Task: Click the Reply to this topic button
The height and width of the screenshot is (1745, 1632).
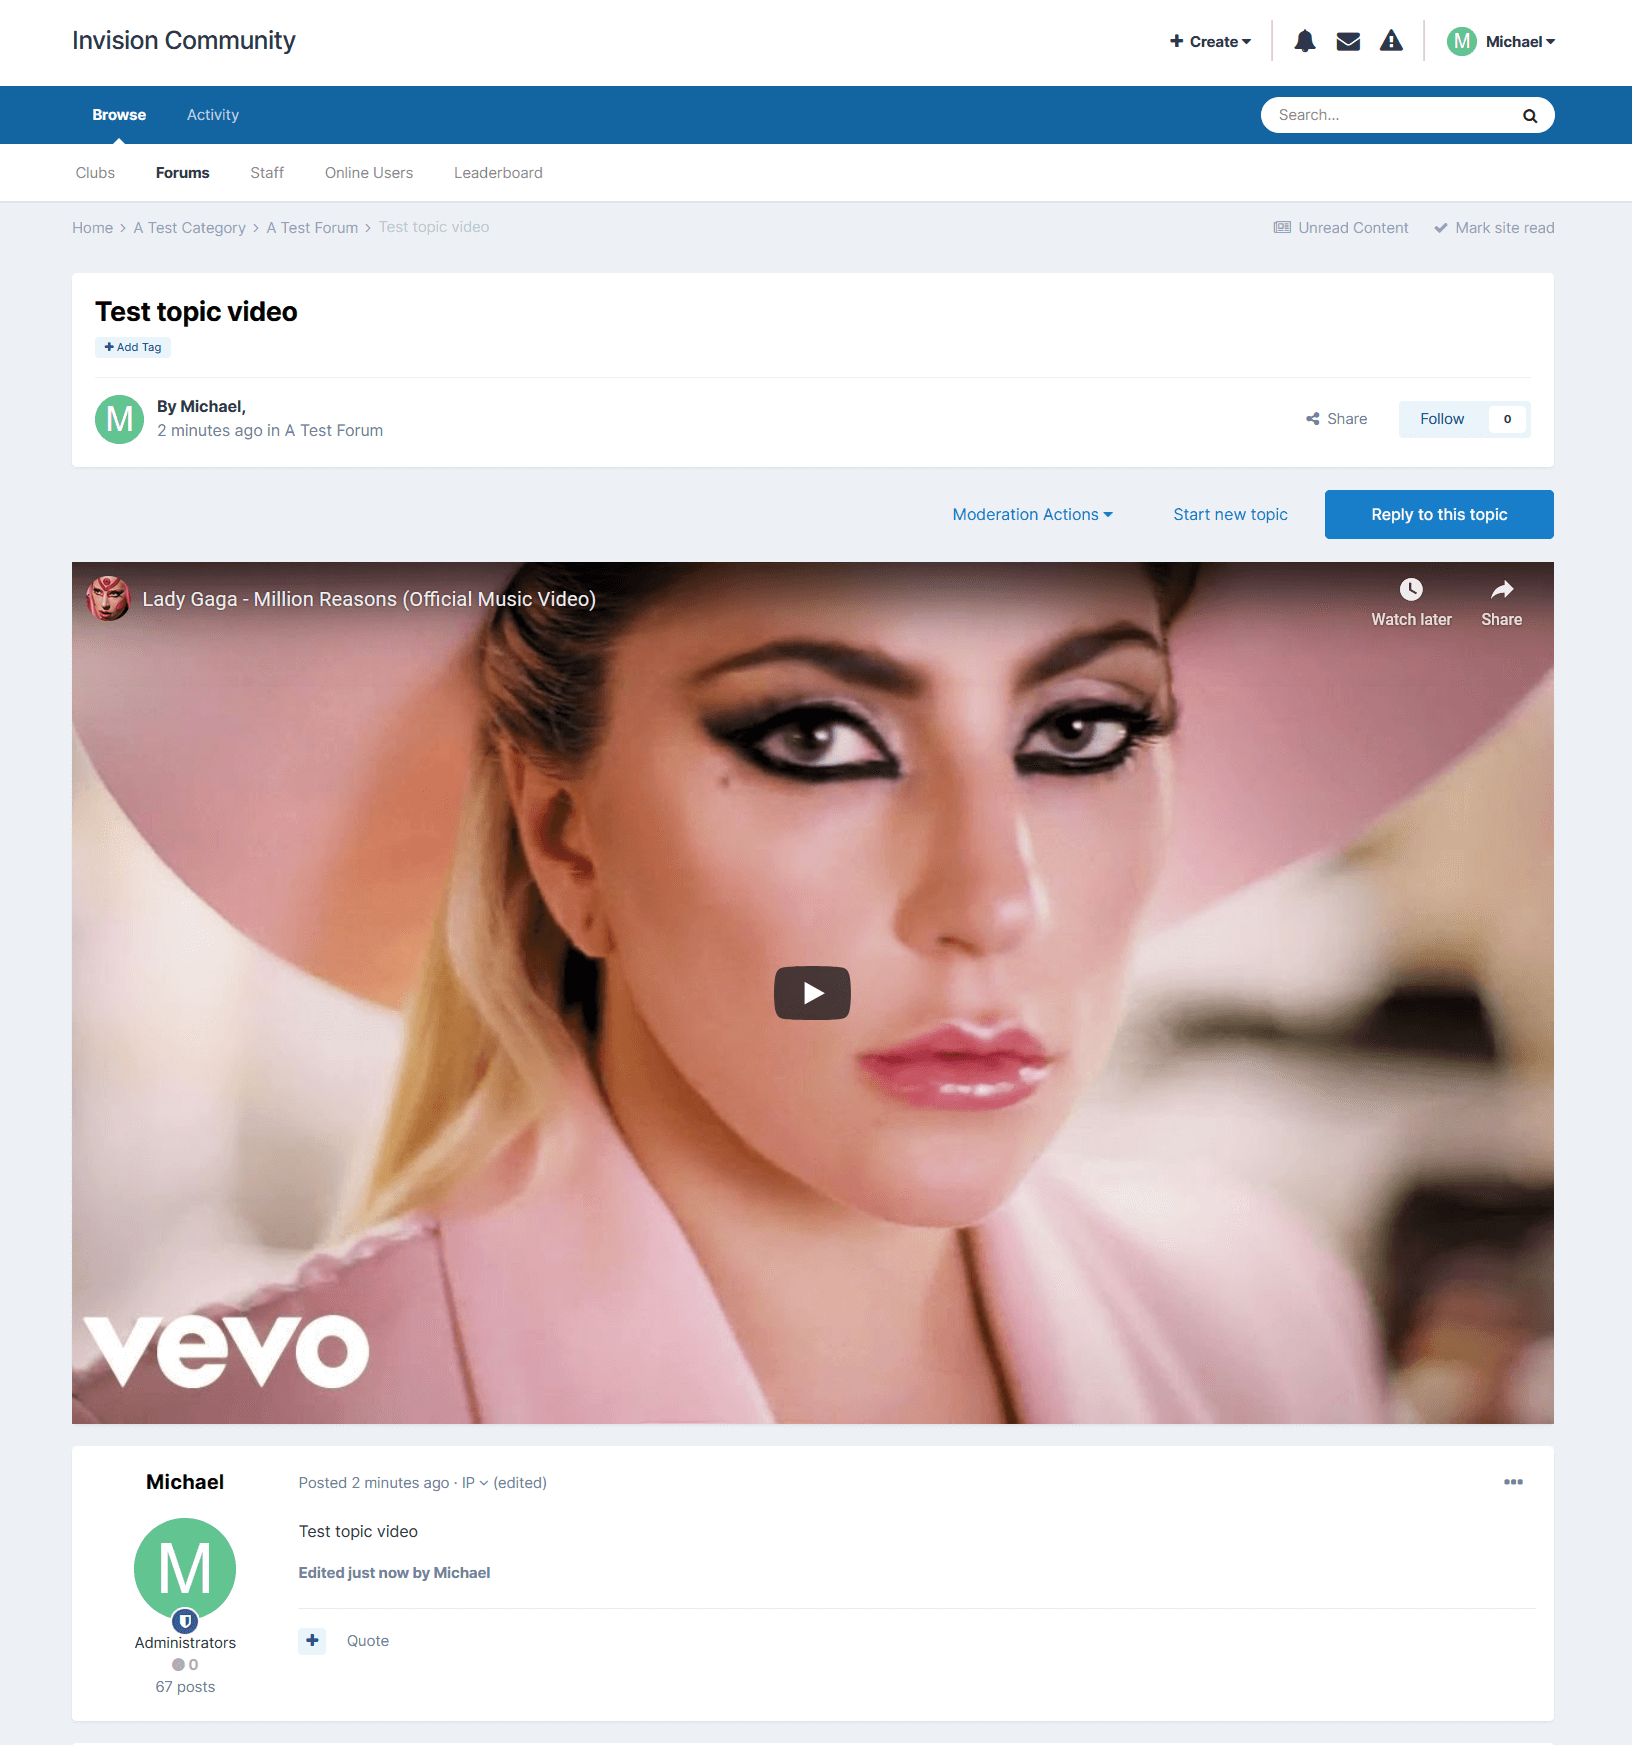Action: pos(1439,514)
